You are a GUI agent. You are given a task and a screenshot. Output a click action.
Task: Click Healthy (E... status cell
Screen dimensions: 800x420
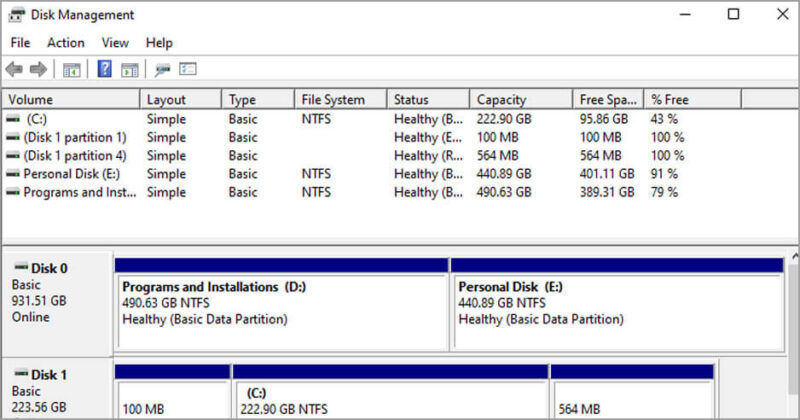[x=429, y=137]
